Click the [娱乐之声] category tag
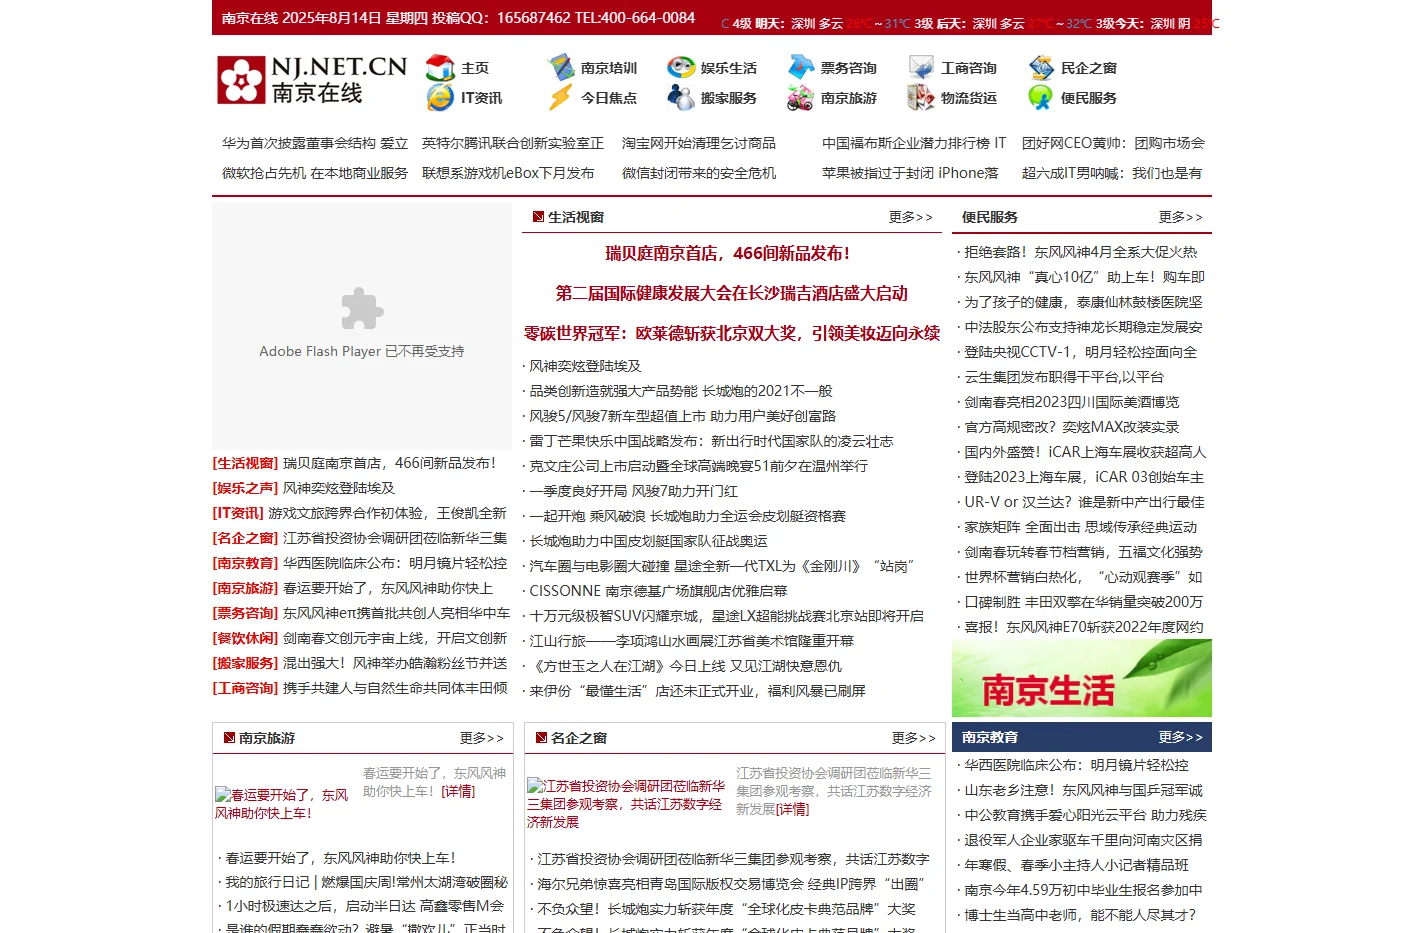 tap(245, 488)
